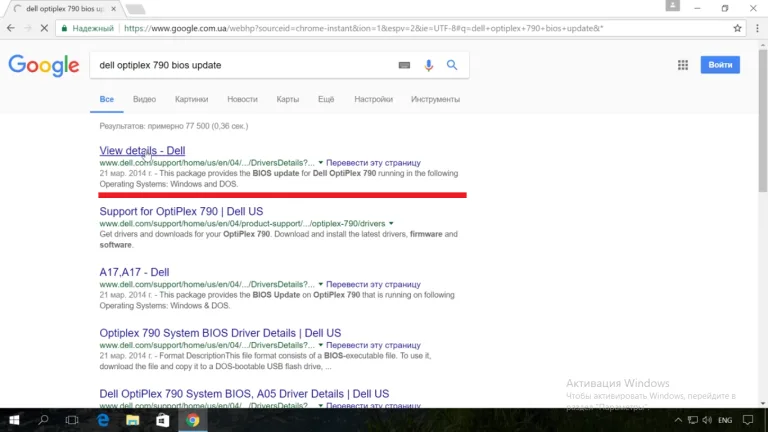Expand dropdown arrow of System BIOS Driver Details result
The width and height of the screenshot is (768, 432).
(321, 345)
